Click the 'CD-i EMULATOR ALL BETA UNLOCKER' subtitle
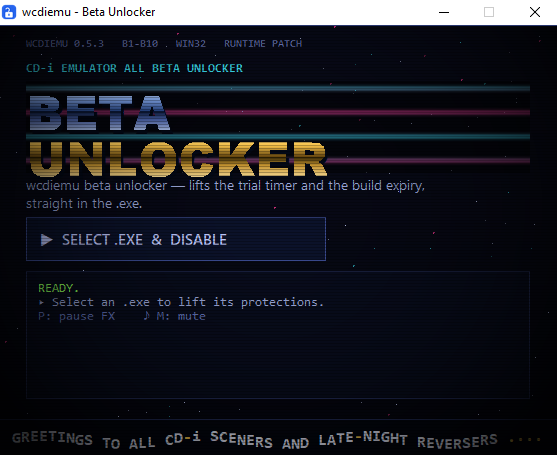The height and width of the screenshot is (455, 557). click(134, 68)
